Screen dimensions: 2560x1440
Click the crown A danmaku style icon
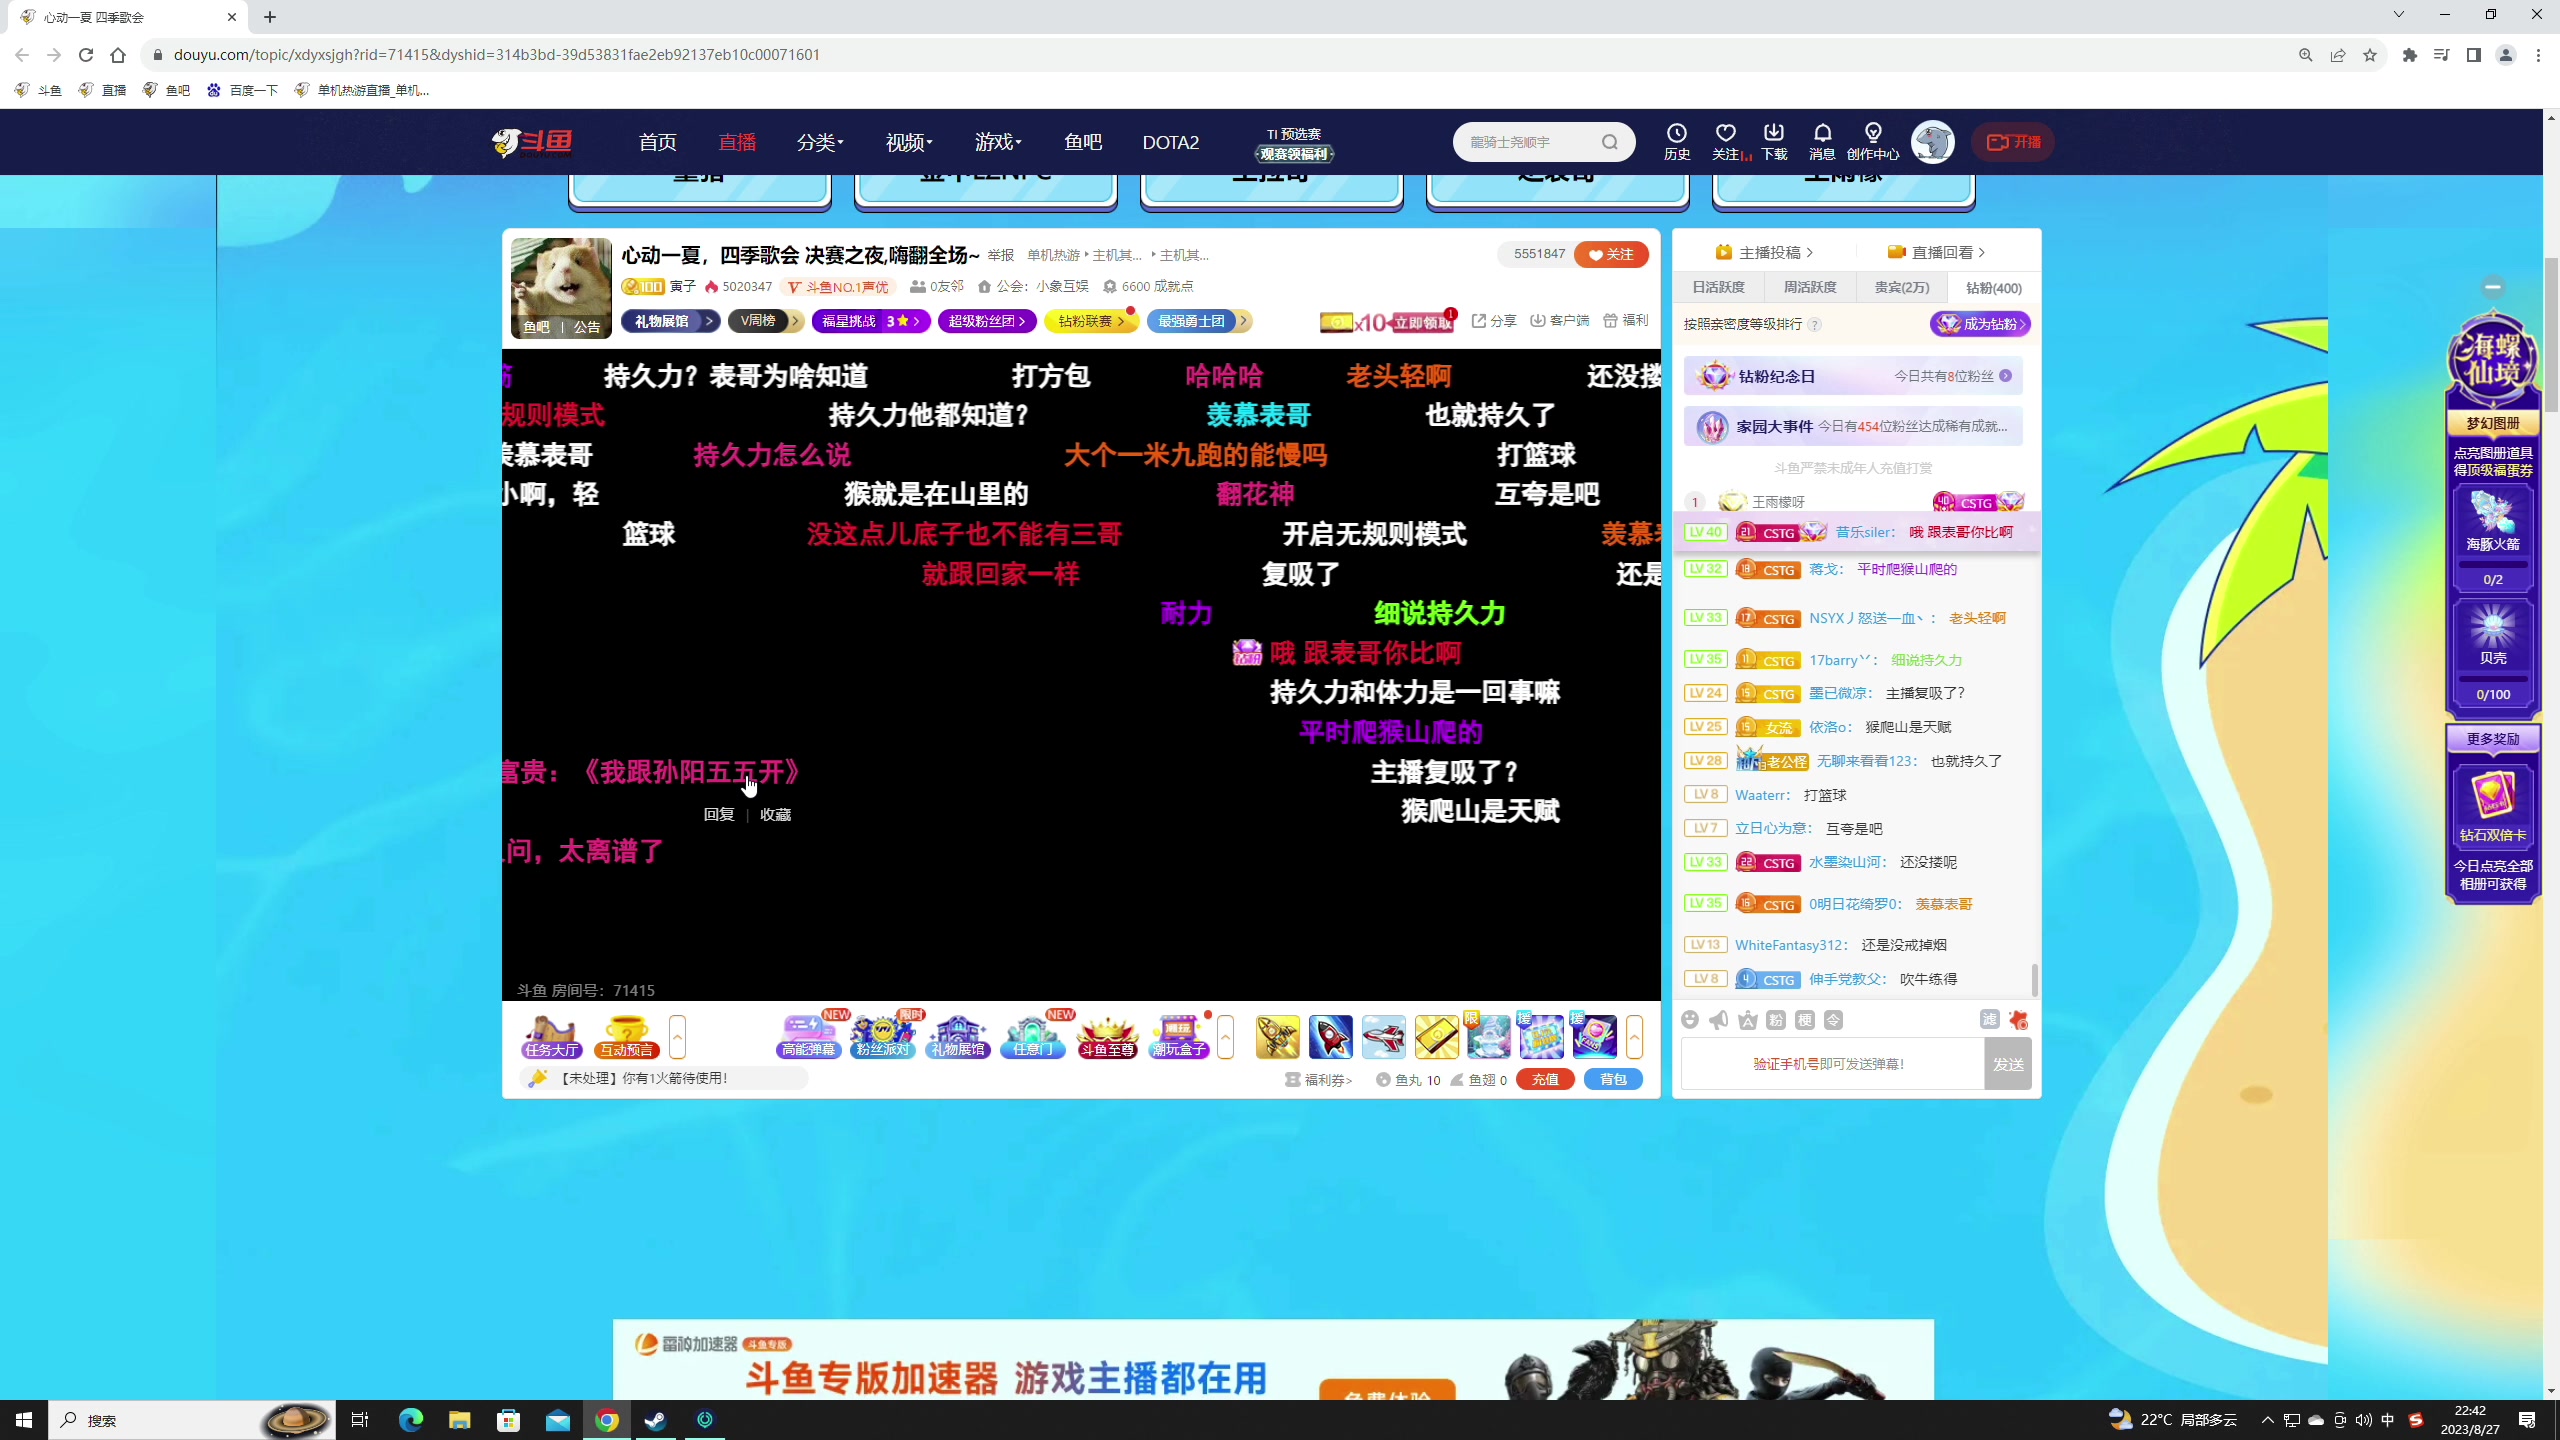(x=1748, y=1020)
